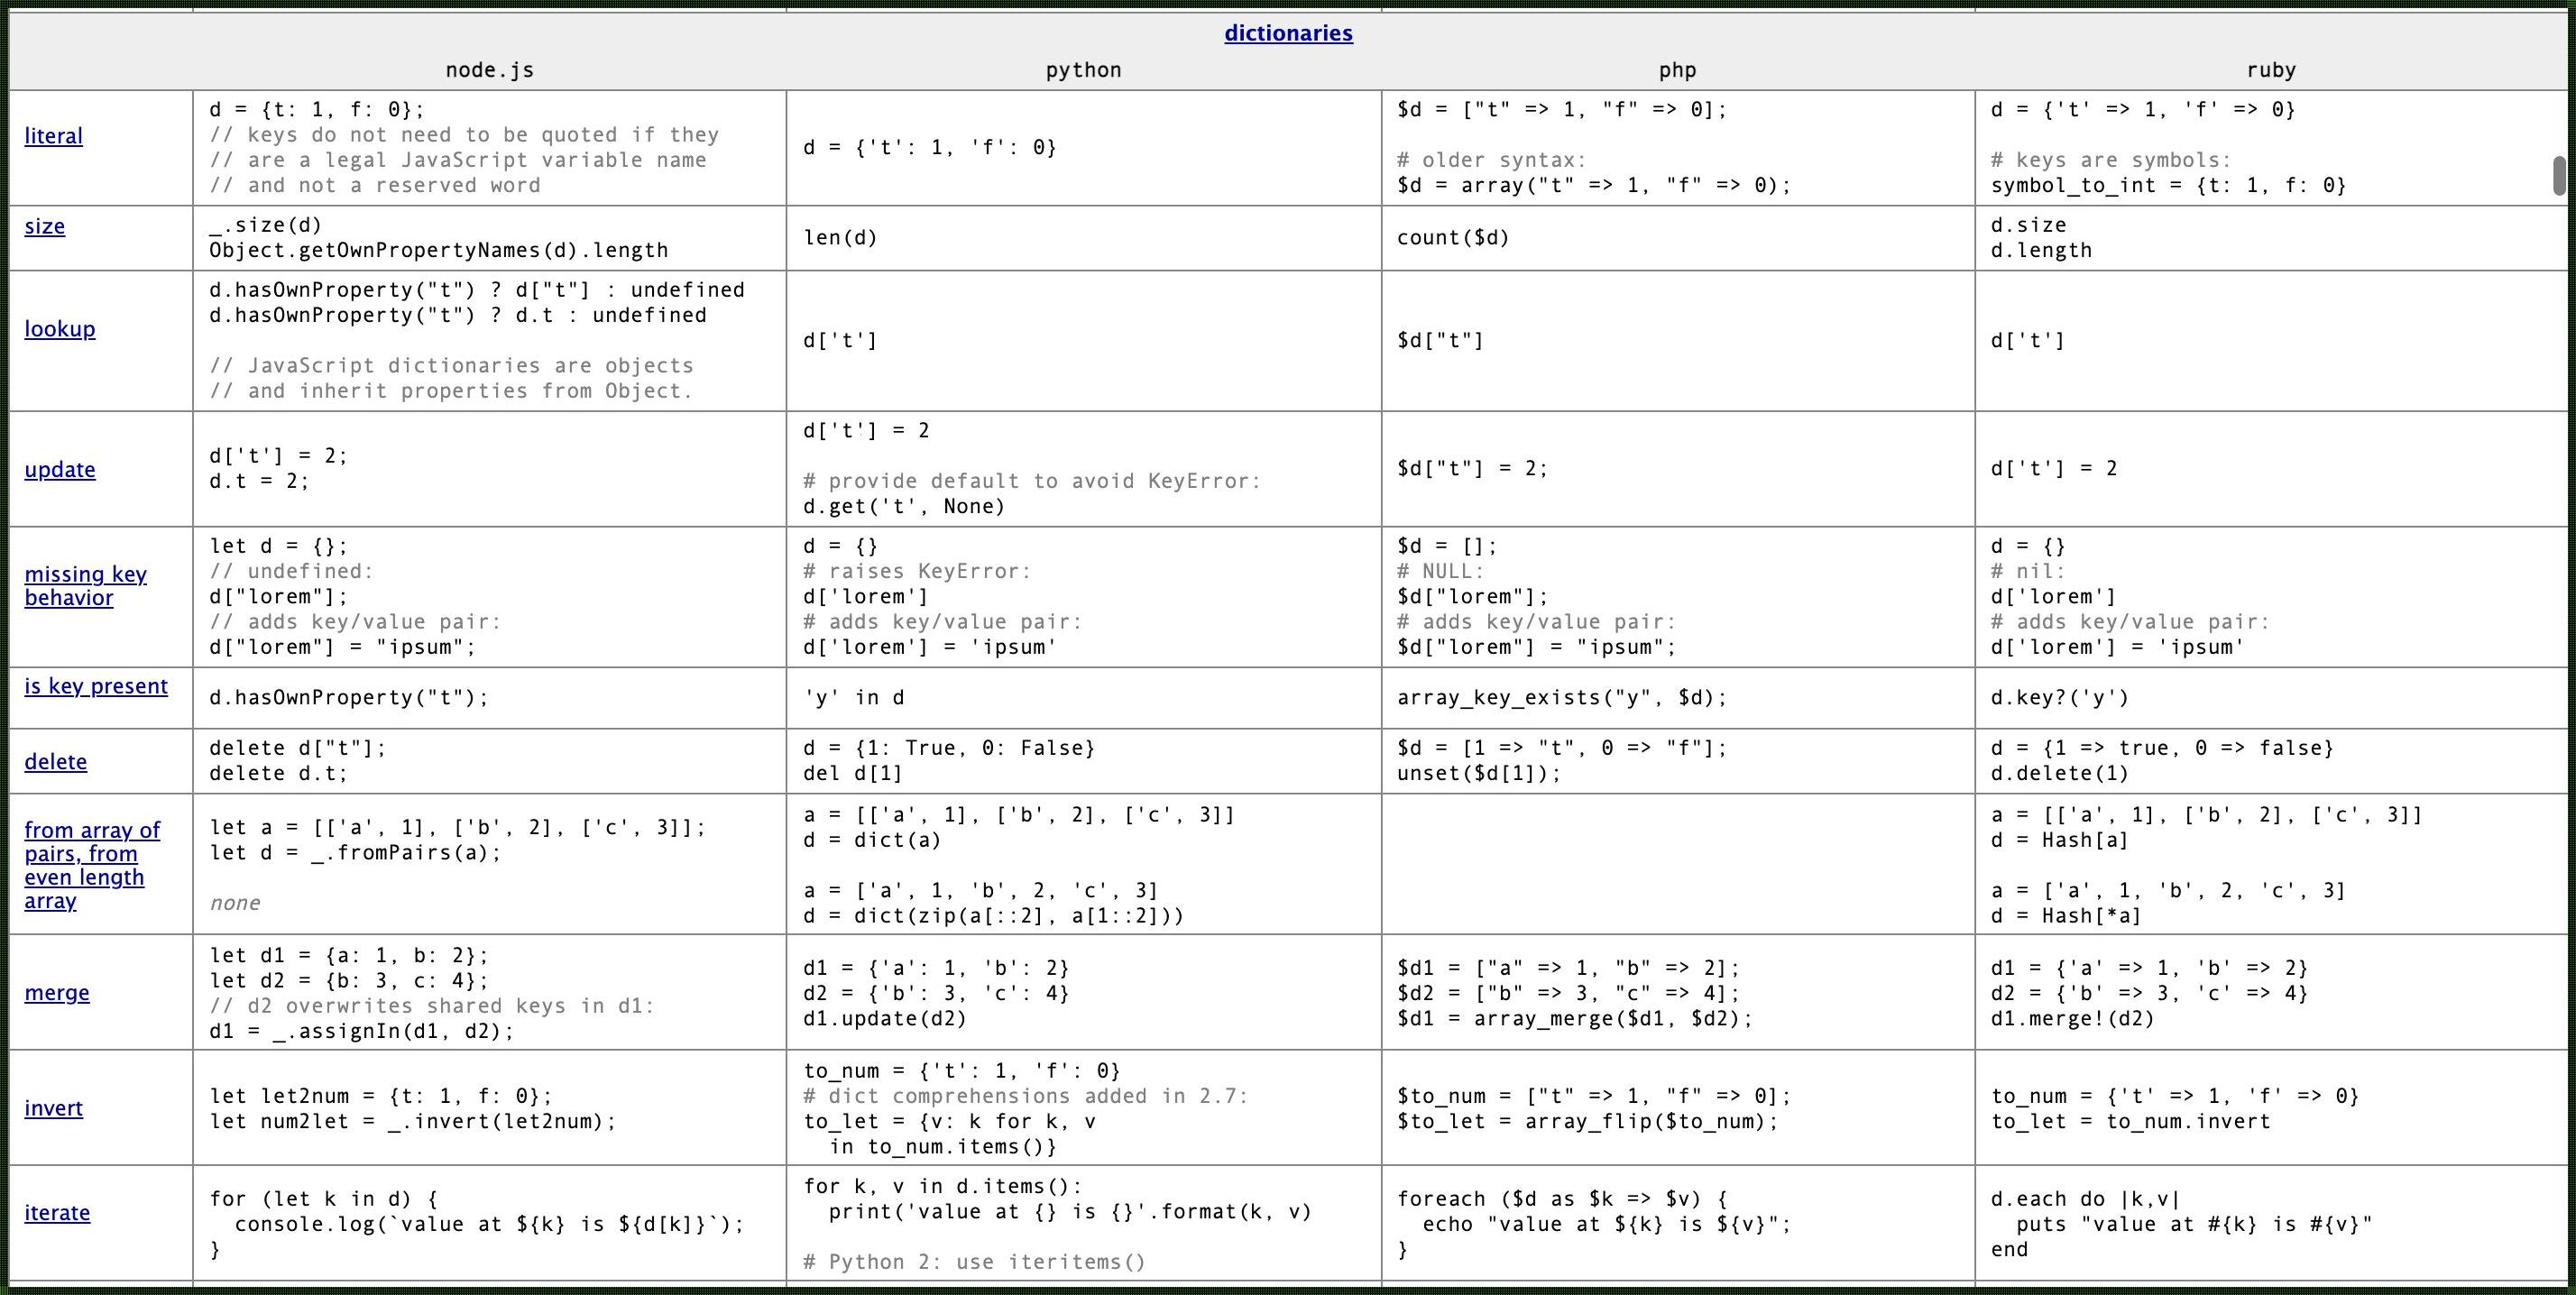Click node.js text for (let k in d) {
The width and height of the screenshot is (2576, 1295).
323,1199
